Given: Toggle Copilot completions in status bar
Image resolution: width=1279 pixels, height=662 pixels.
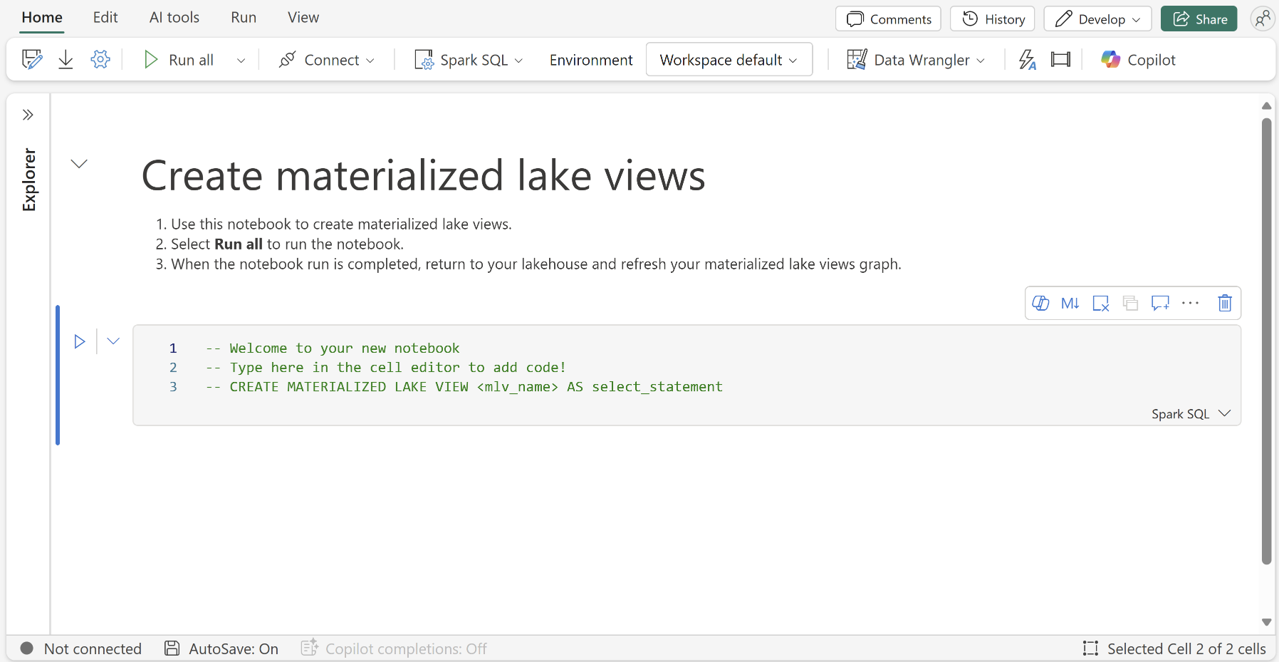Looking at the screenshot, I should click(x=394, y=649).
